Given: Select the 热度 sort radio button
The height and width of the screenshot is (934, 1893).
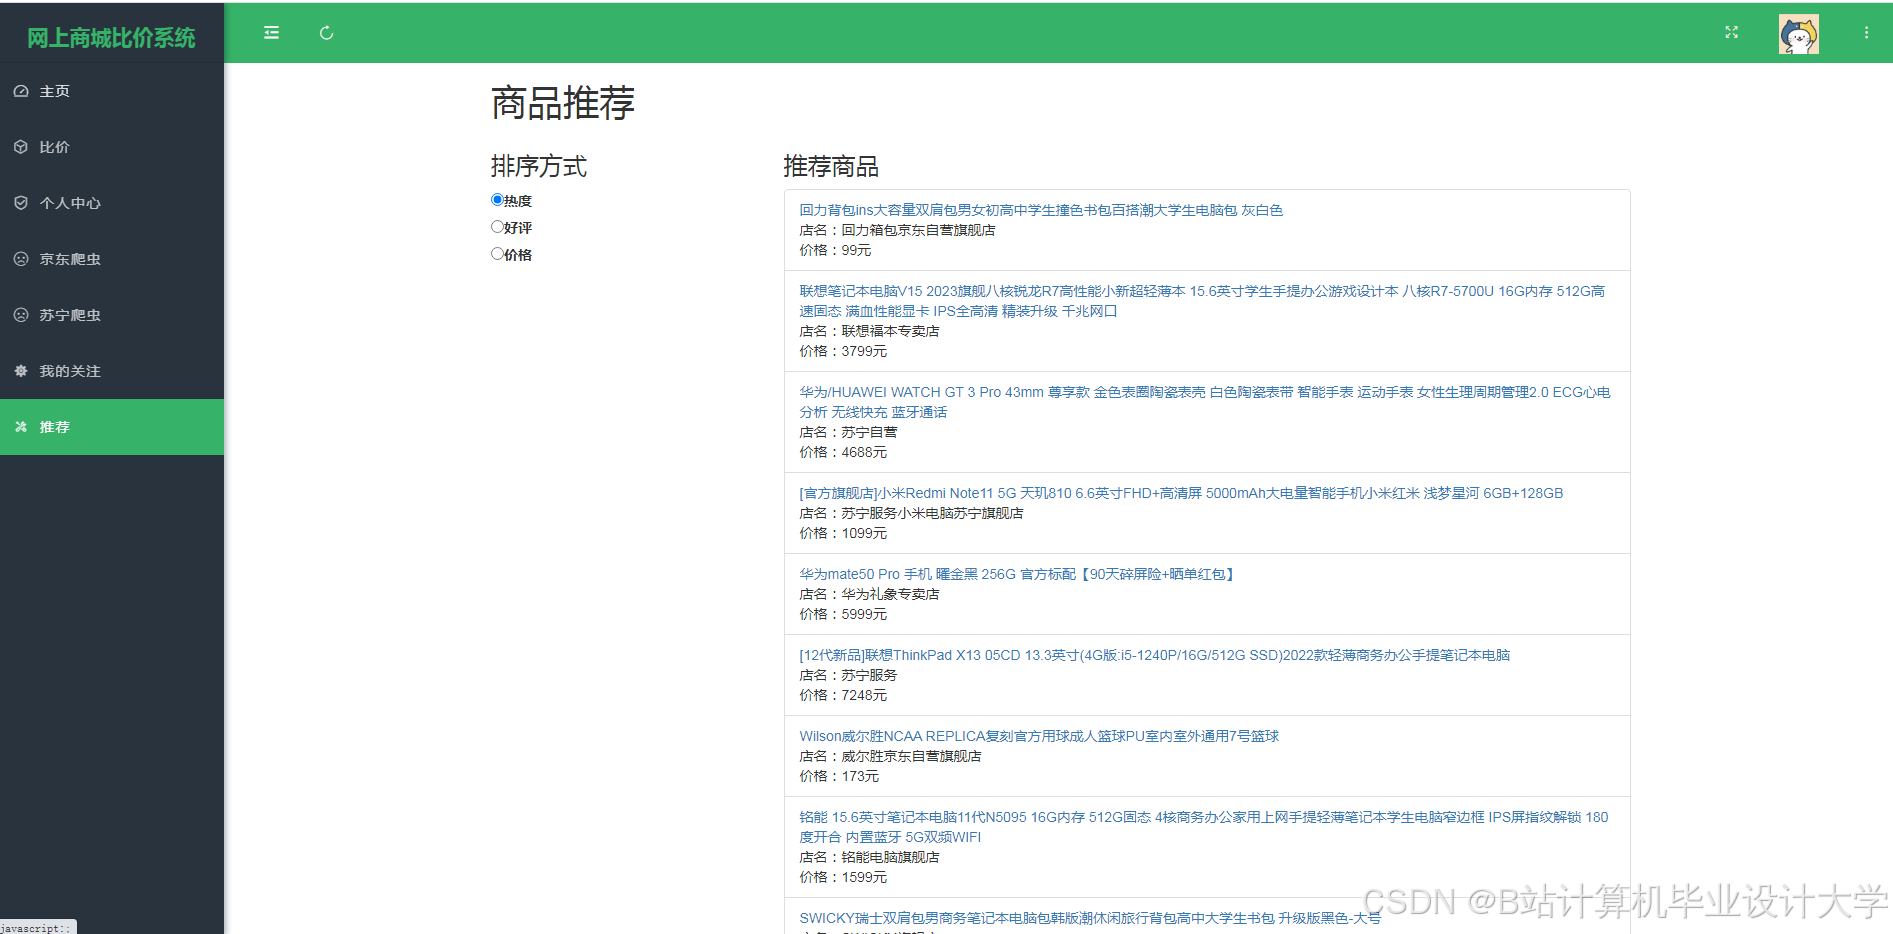Looking at the screenshot, I should tap(497, 200).
